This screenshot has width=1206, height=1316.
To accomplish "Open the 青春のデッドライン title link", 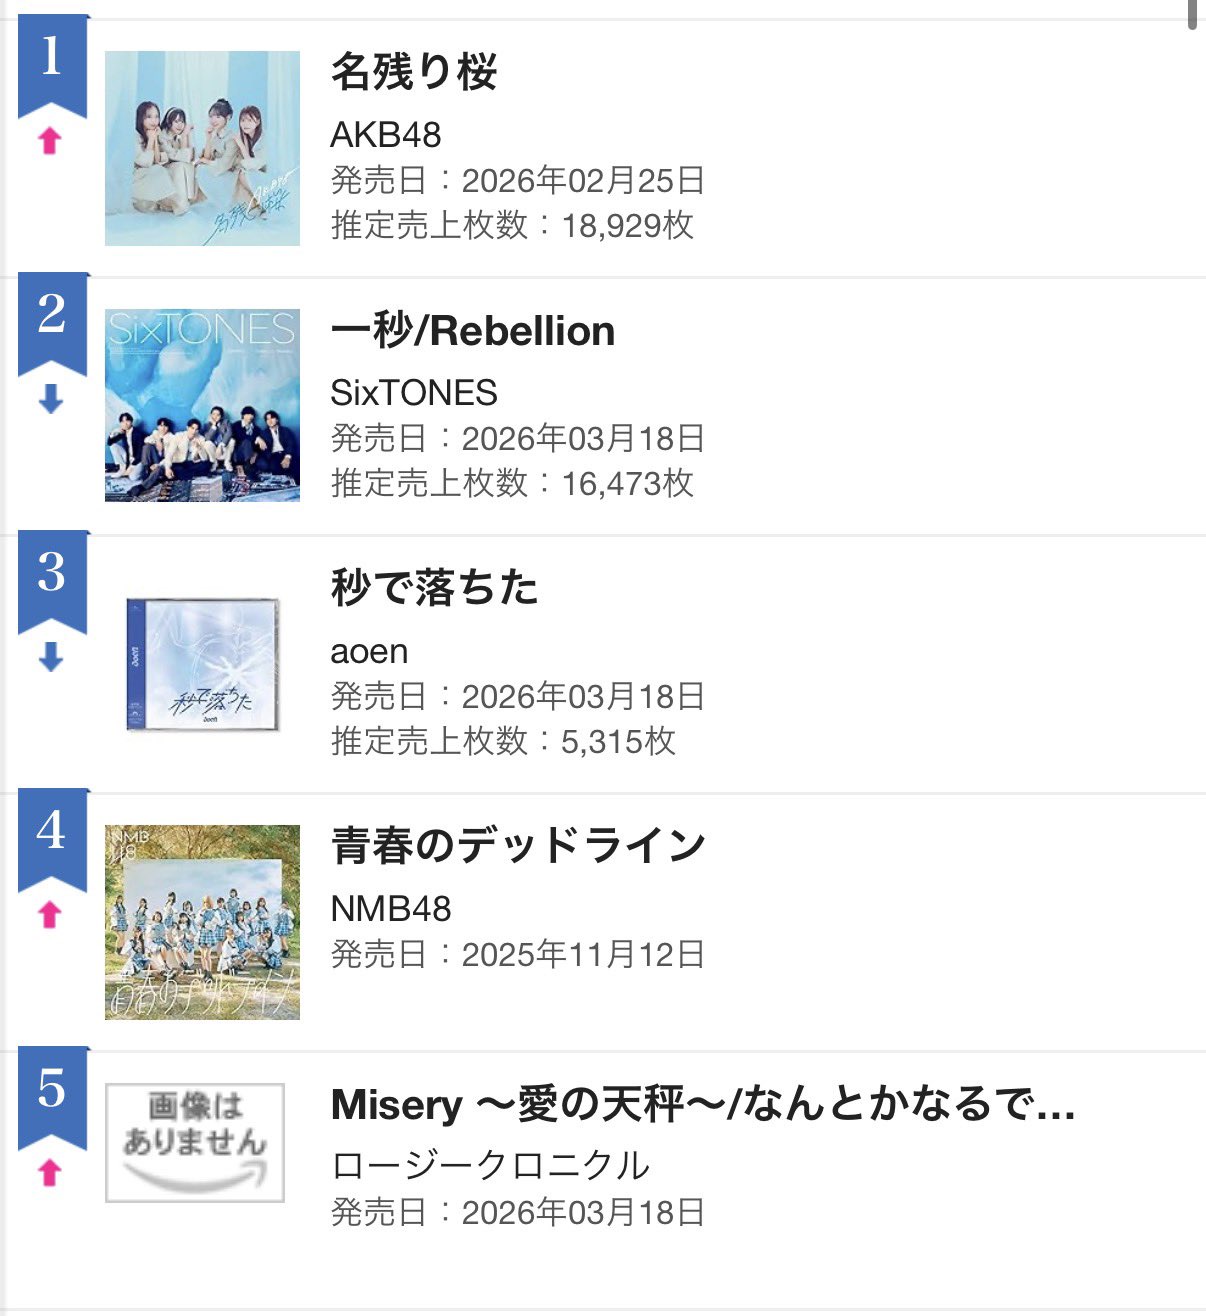I will click(x=518, y=846).
